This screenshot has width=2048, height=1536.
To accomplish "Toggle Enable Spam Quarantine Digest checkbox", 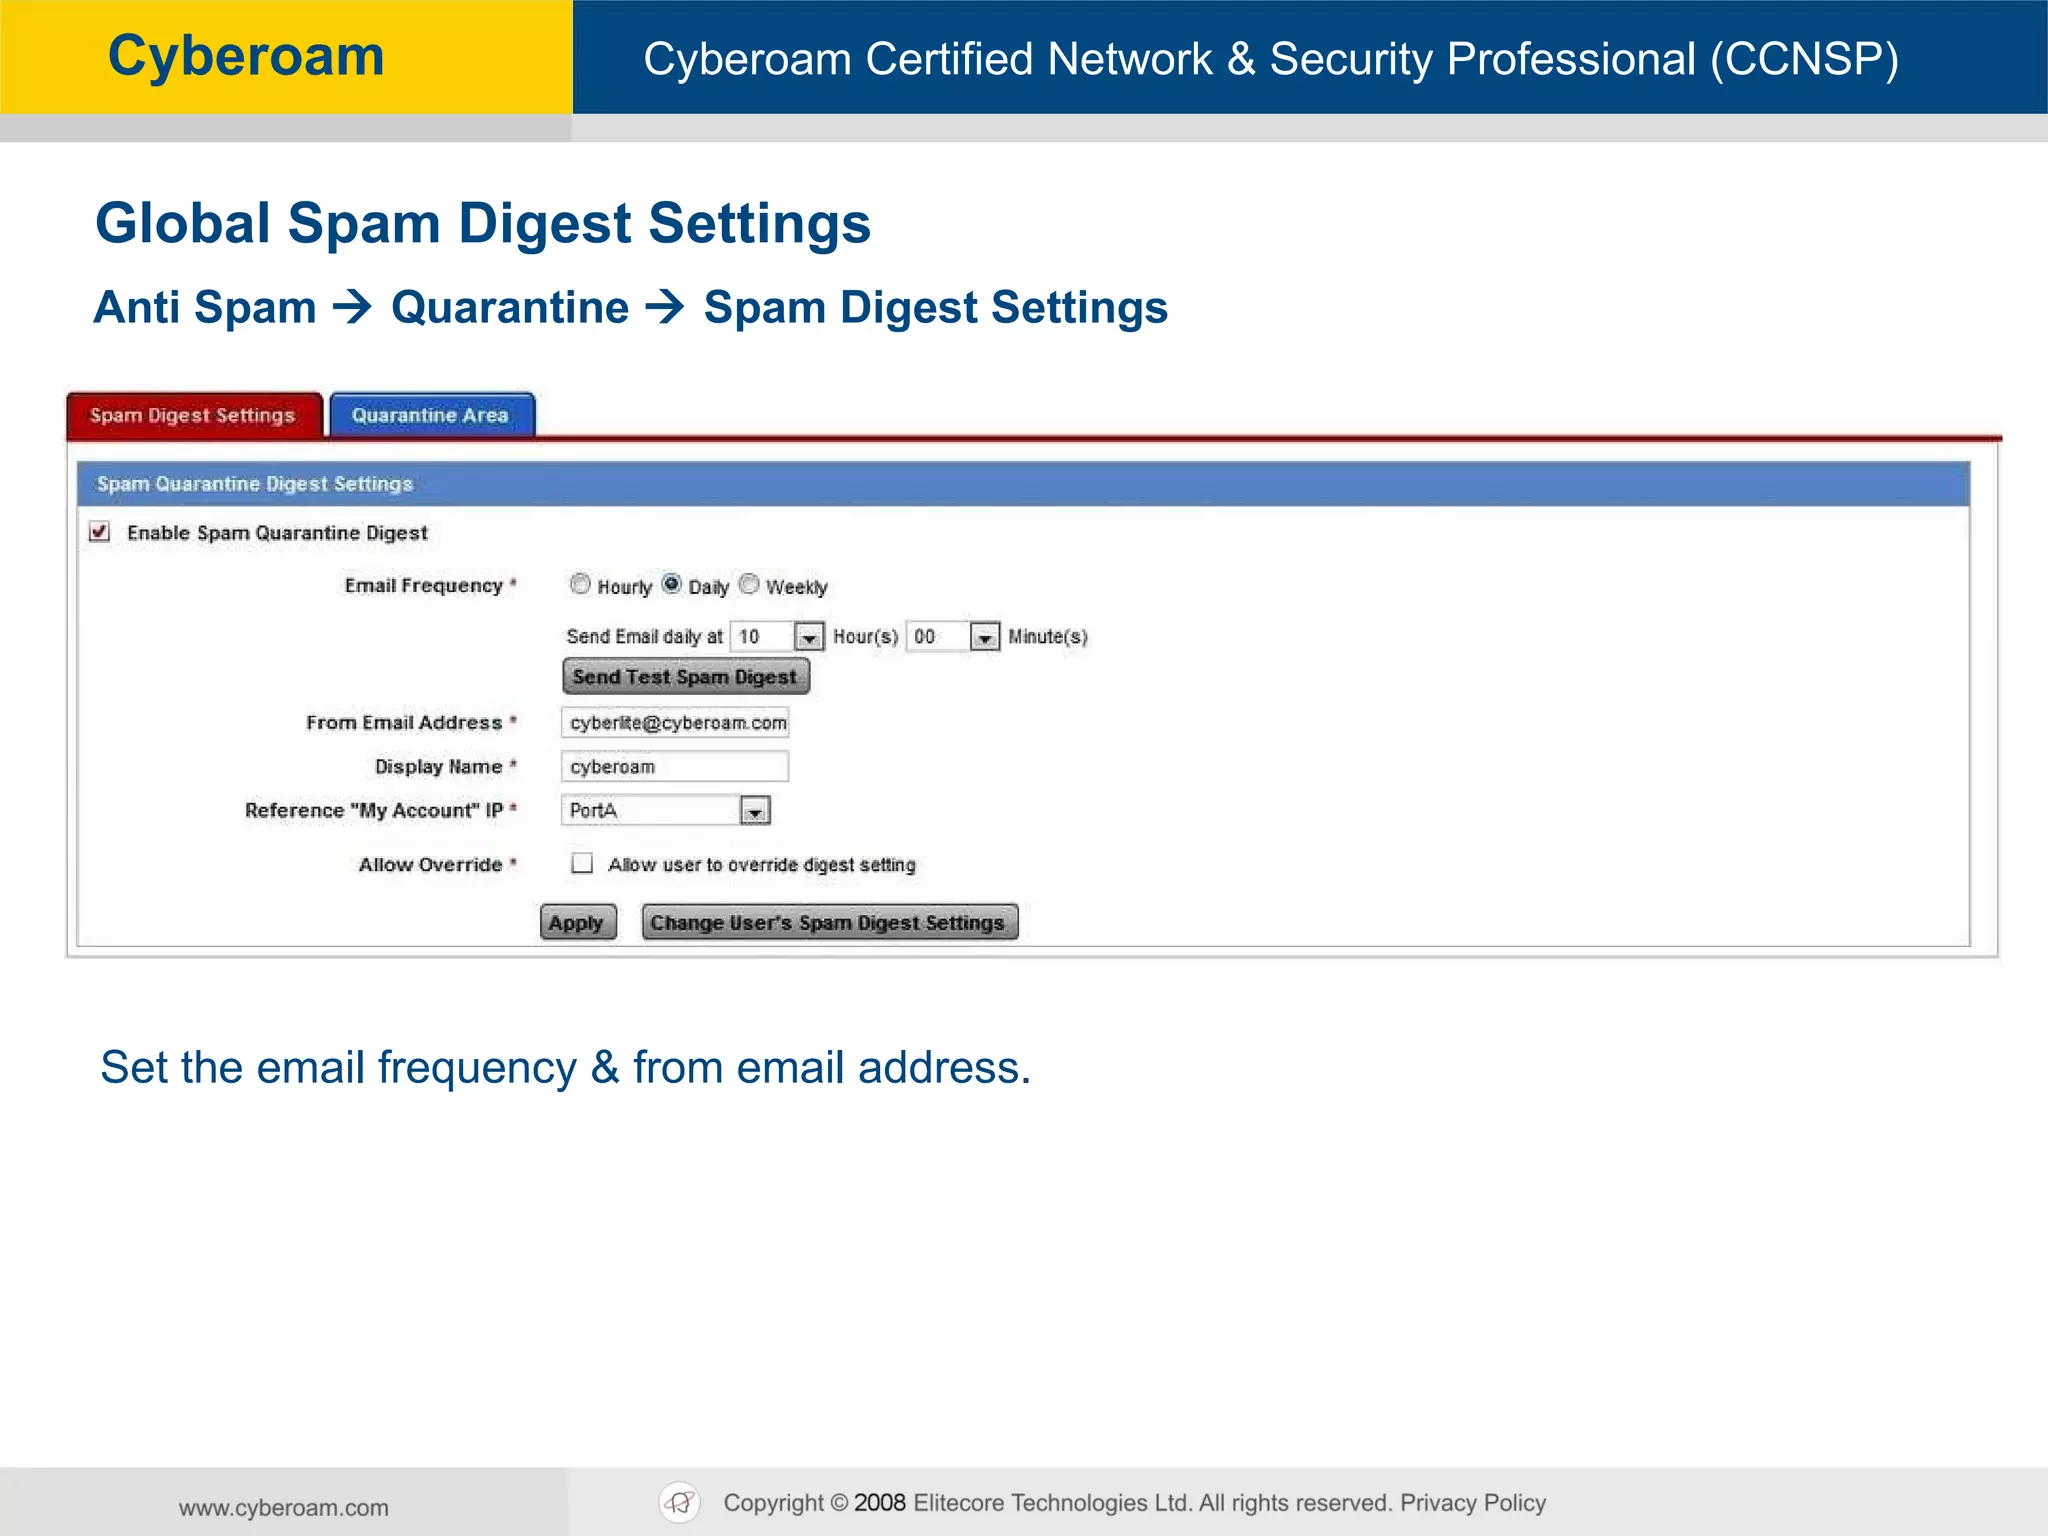I will [99, 531].
